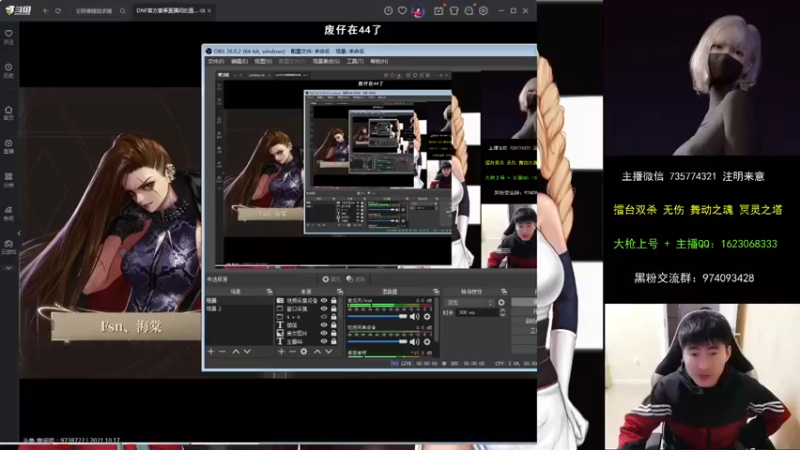
Task: Remove the selected source with minus icon
Action: point(292,352)
